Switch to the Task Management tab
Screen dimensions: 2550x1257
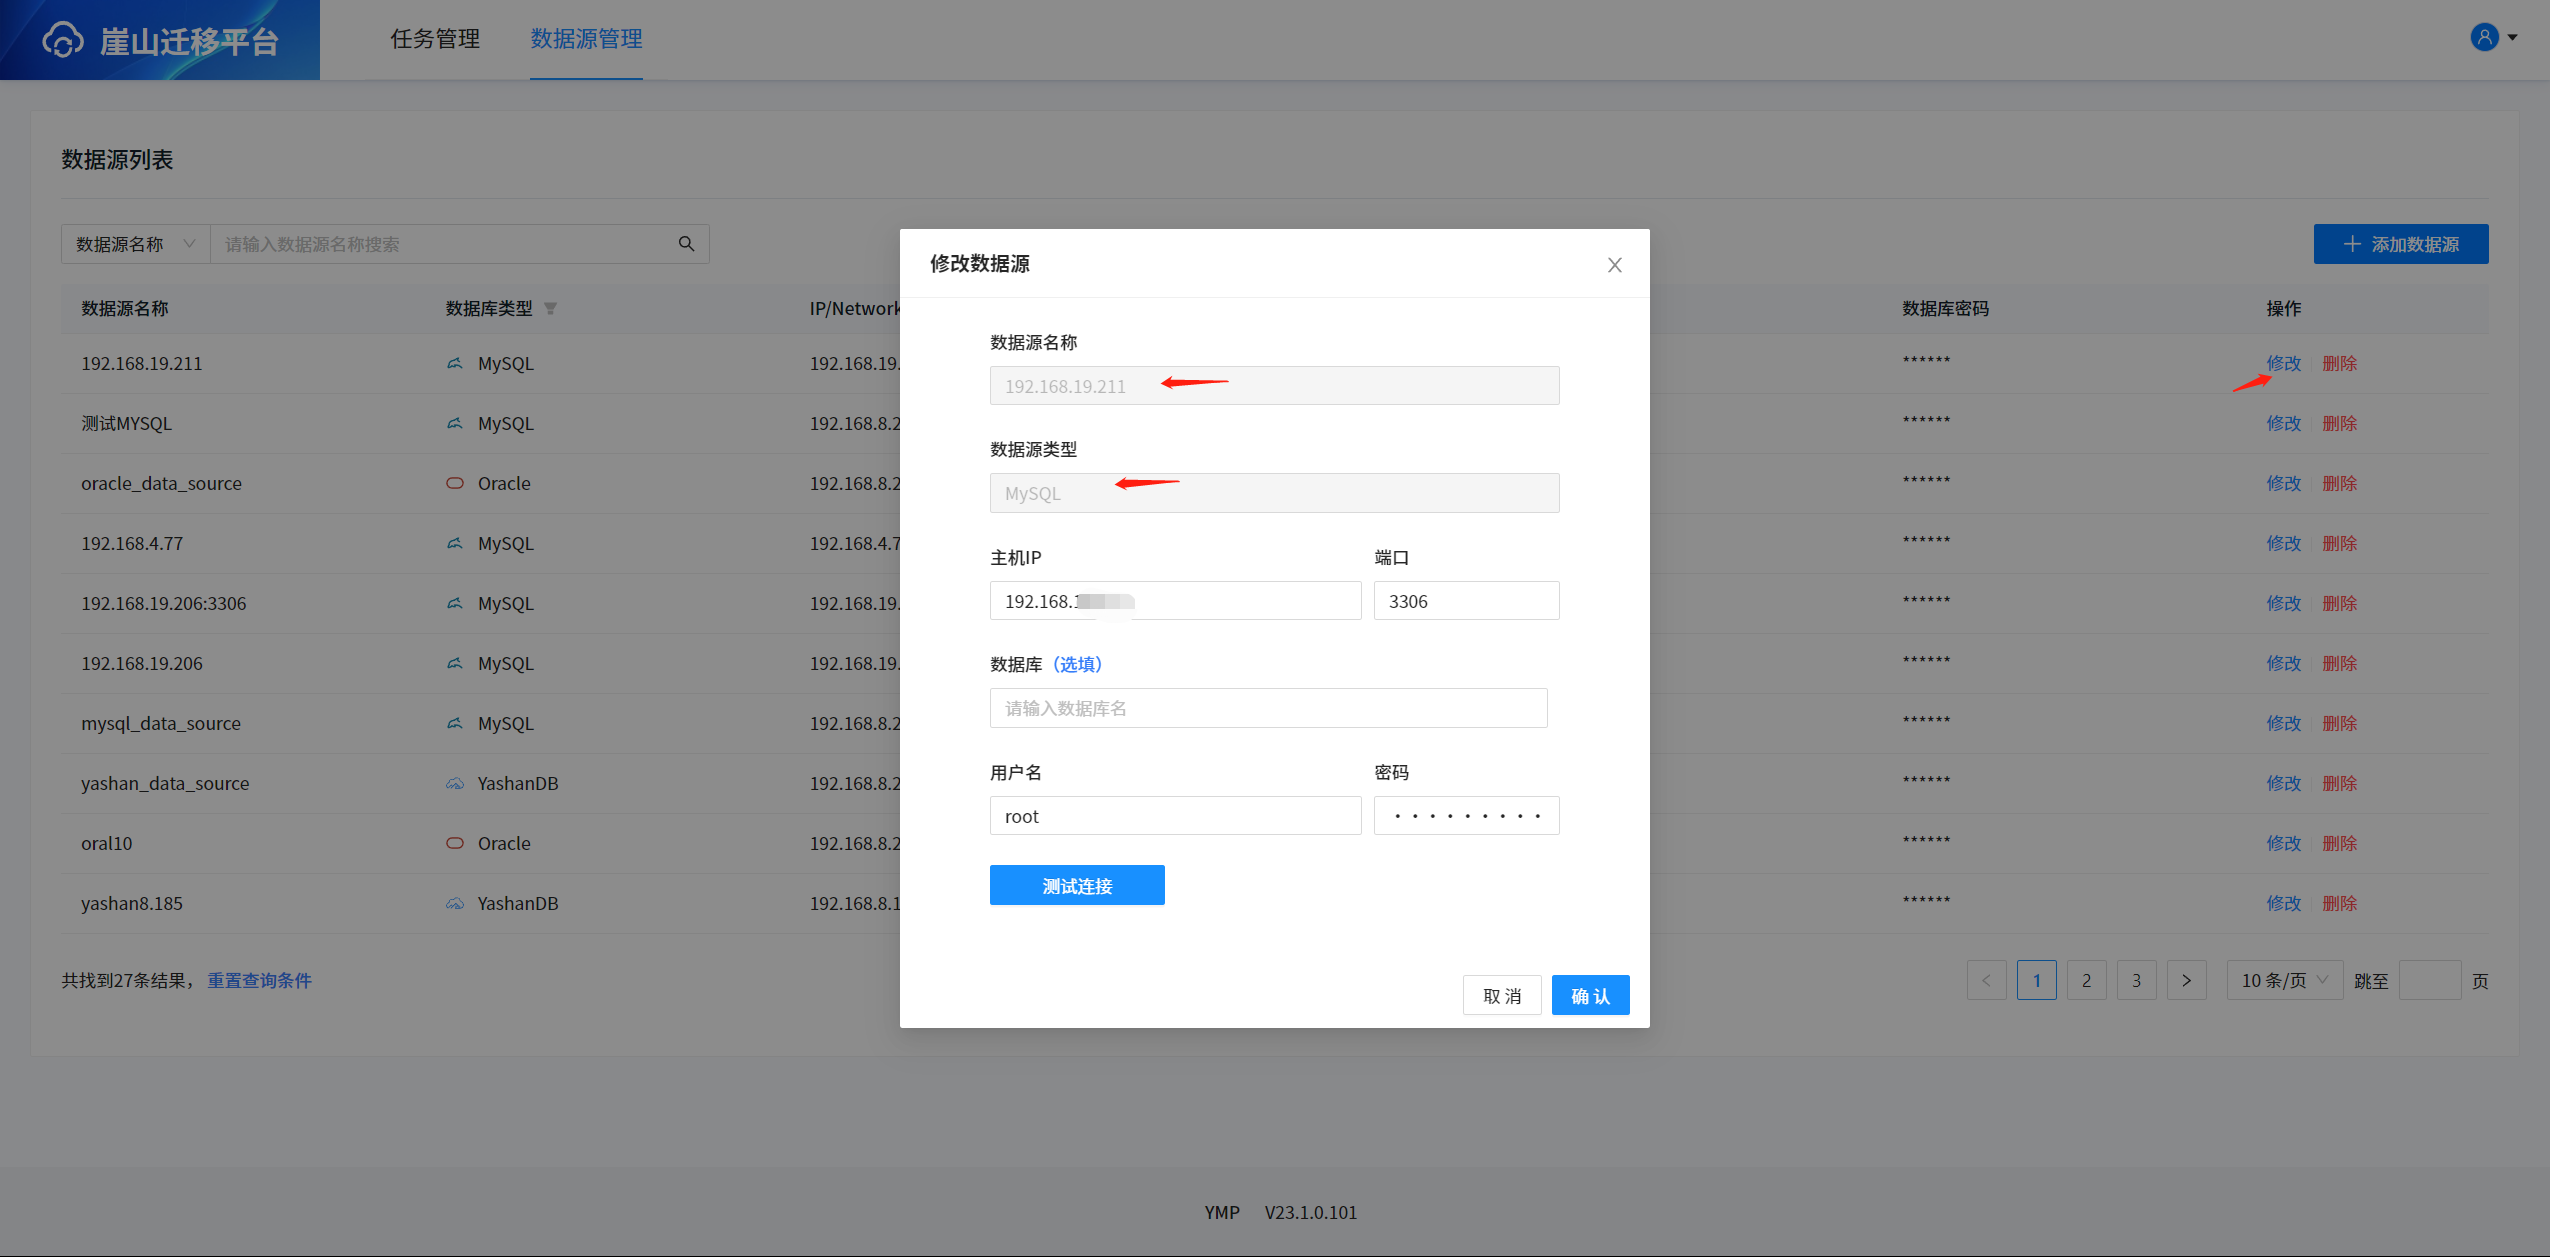click(435, 39)
